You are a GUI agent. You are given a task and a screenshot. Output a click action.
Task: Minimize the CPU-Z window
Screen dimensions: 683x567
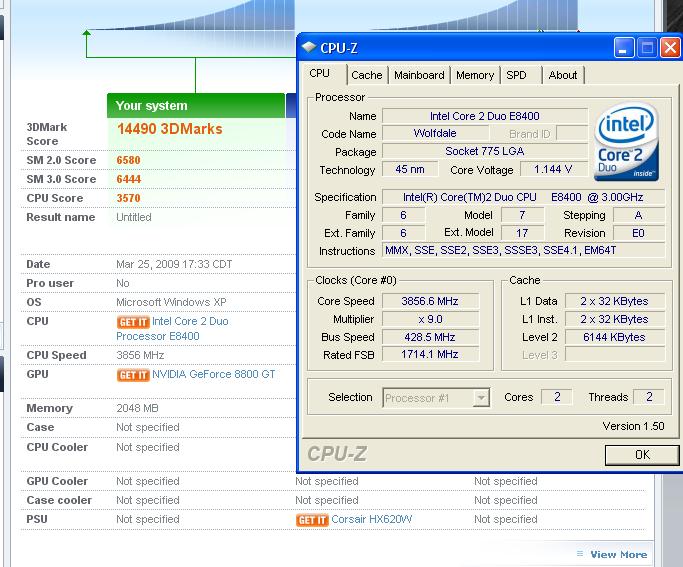tap(624, 47)
